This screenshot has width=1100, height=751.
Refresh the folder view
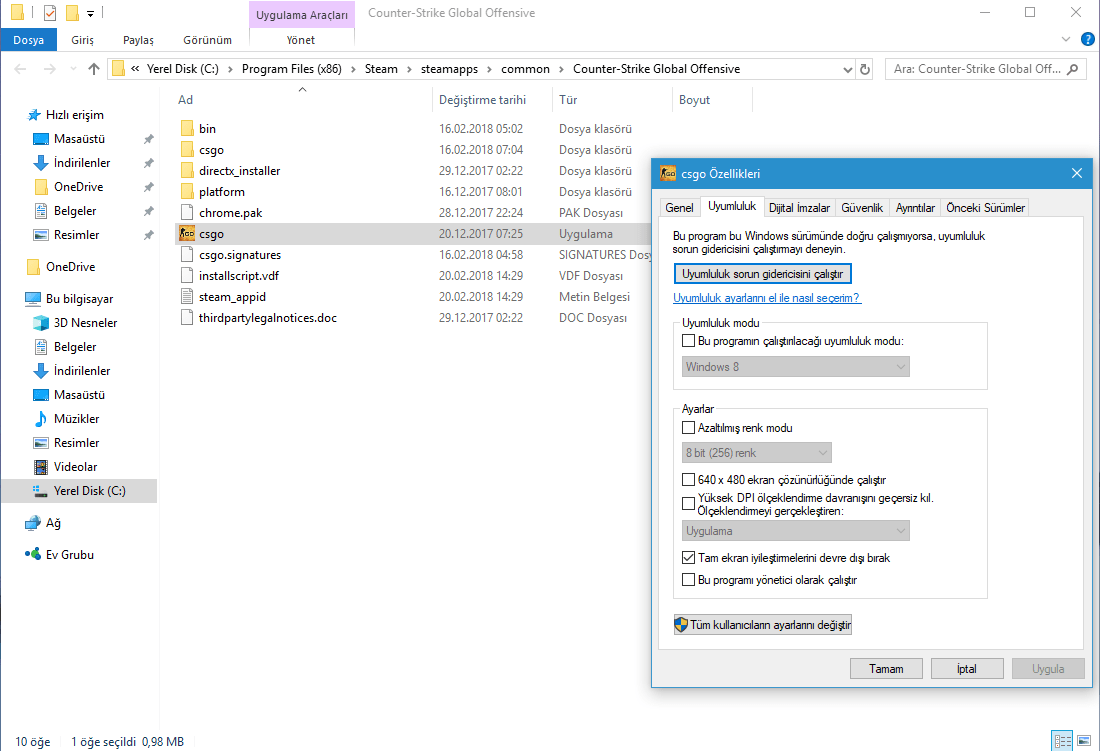click(865, 69)
